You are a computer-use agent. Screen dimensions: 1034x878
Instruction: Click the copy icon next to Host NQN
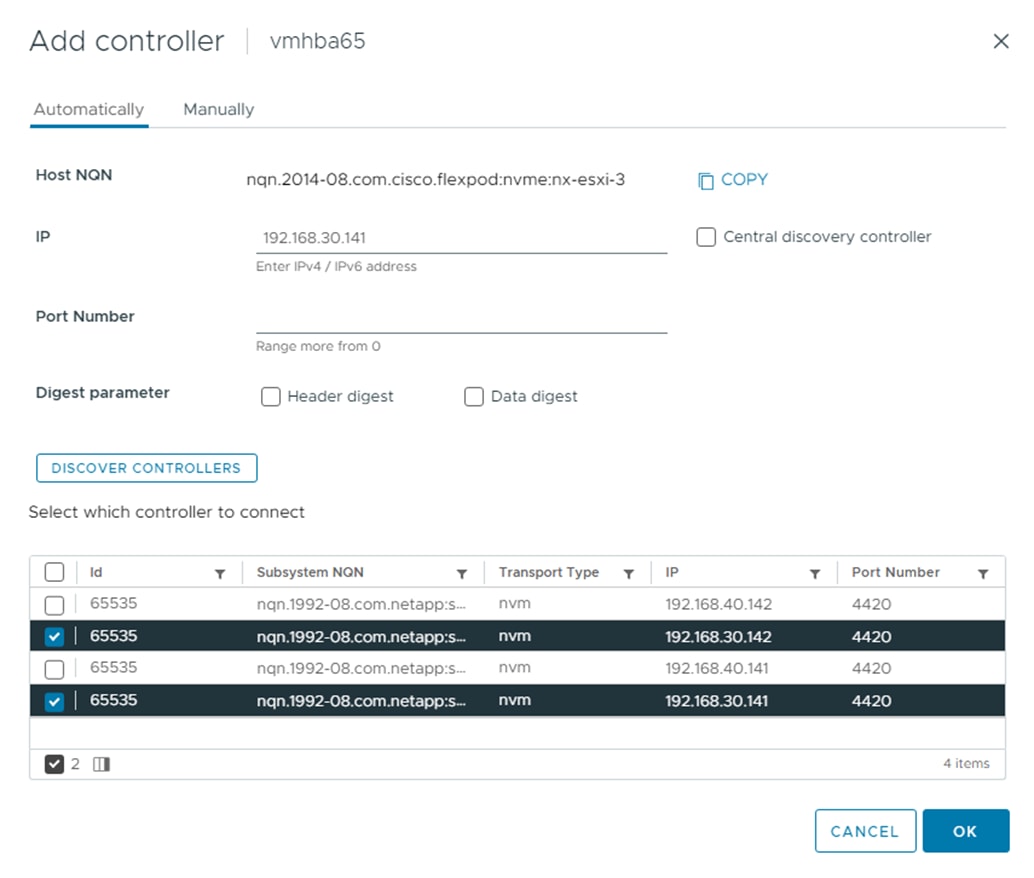click(706, 181)
